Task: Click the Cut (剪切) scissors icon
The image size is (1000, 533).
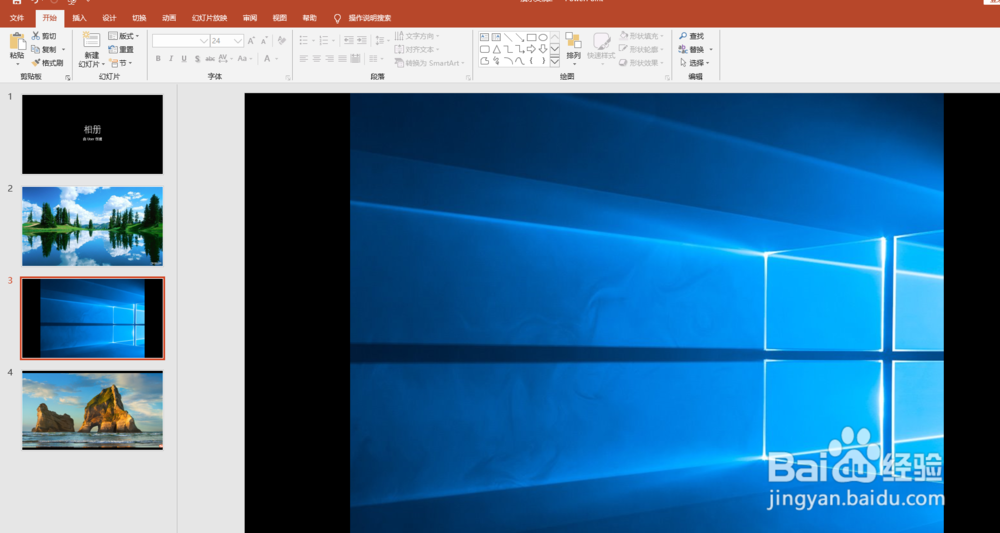Action: 36,36
